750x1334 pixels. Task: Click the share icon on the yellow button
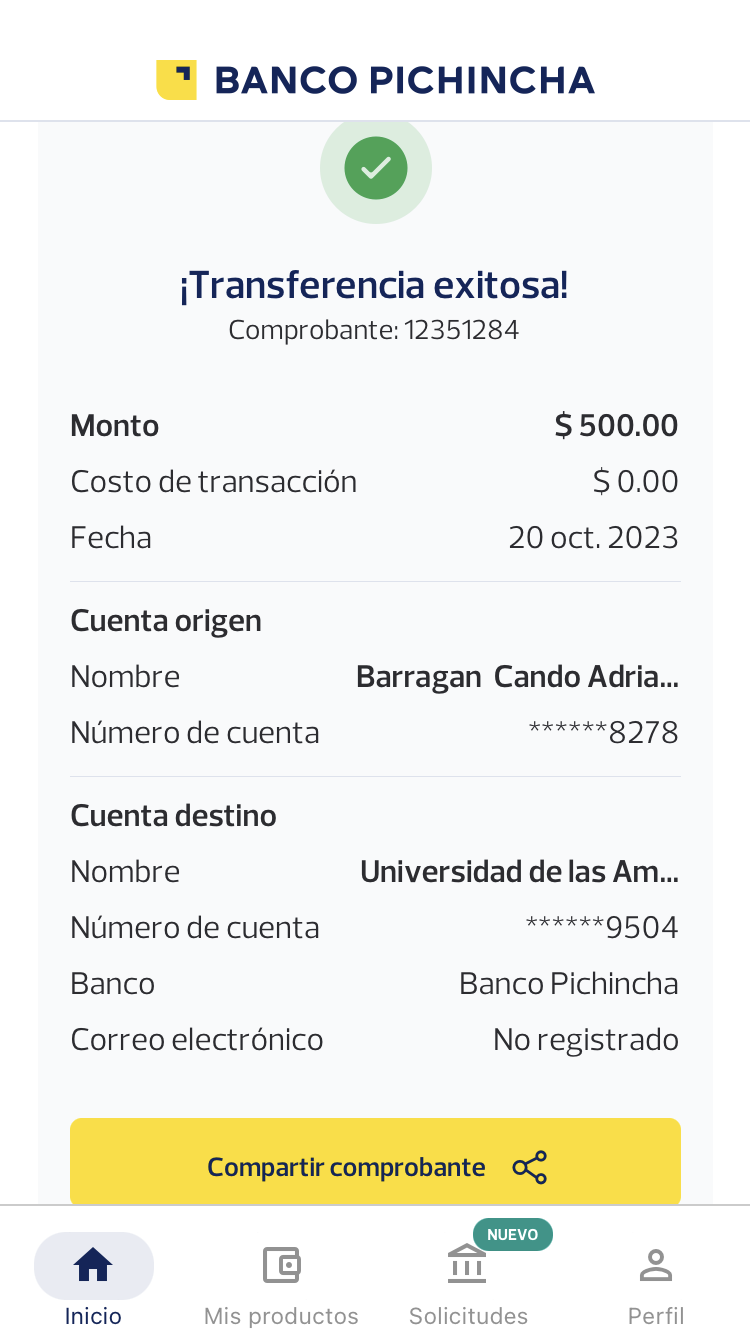click(x=529, y=1167)
